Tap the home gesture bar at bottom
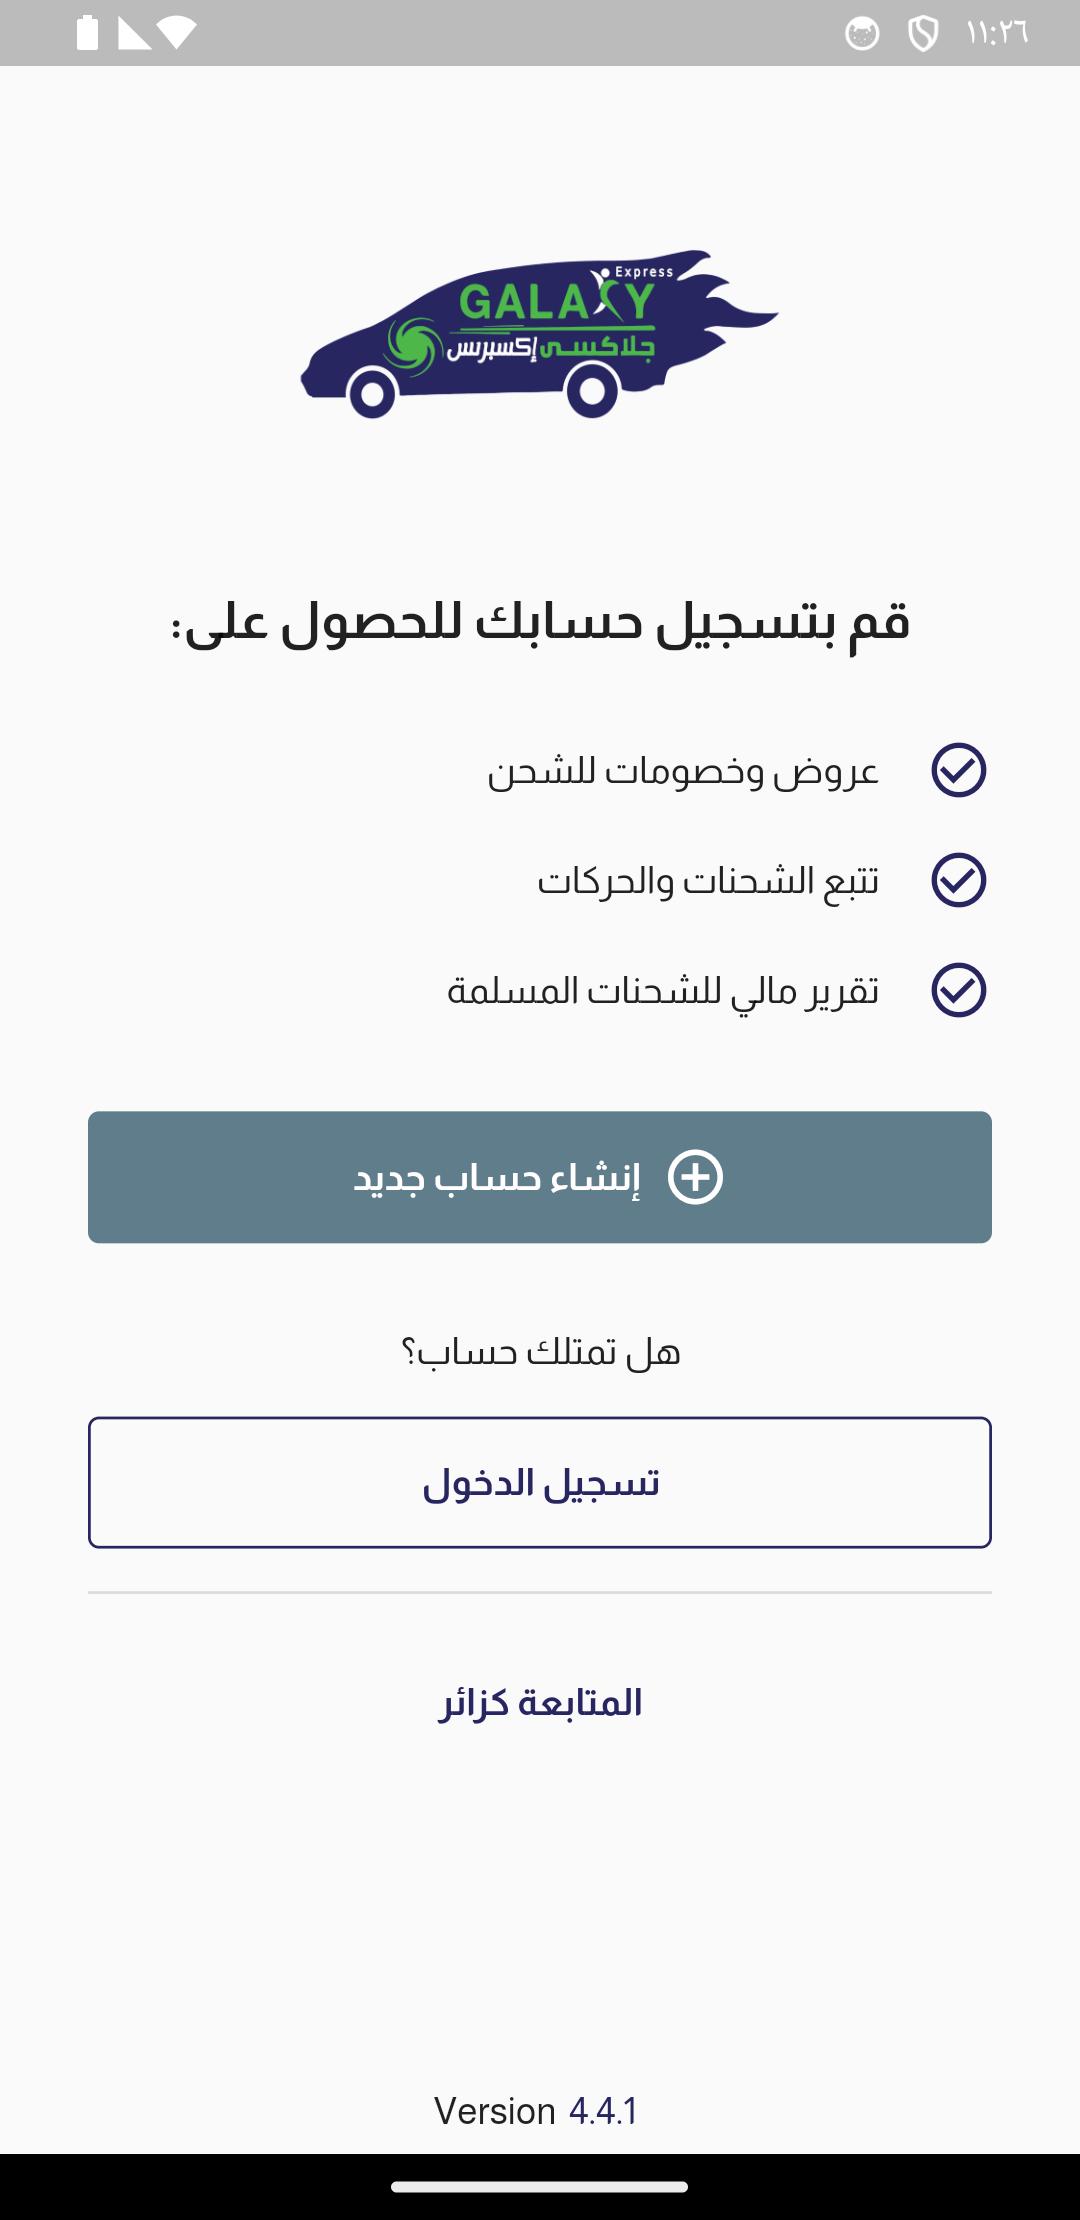 pyautogui.click(x=540, y=2187)
